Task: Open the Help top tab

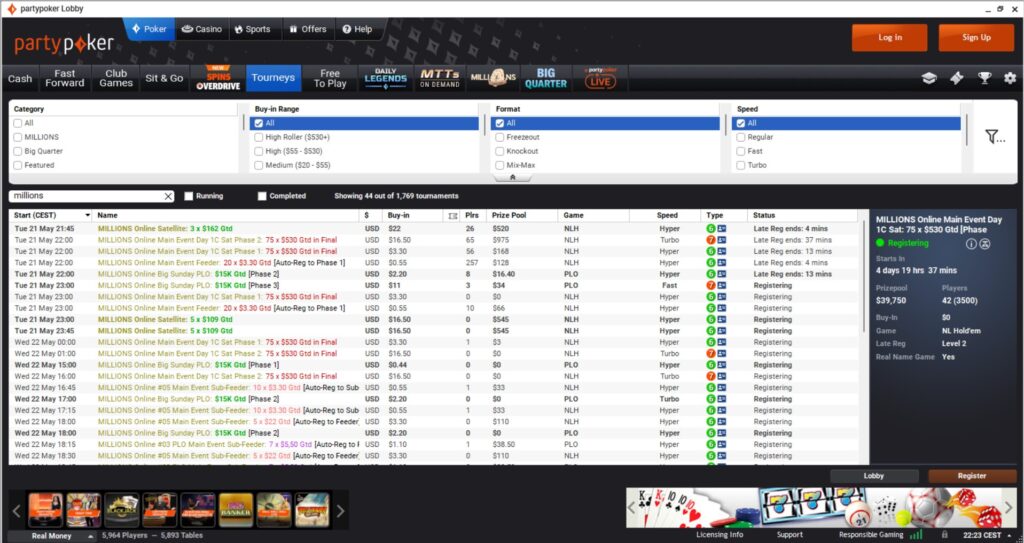Action: click(x=357, y=29)
